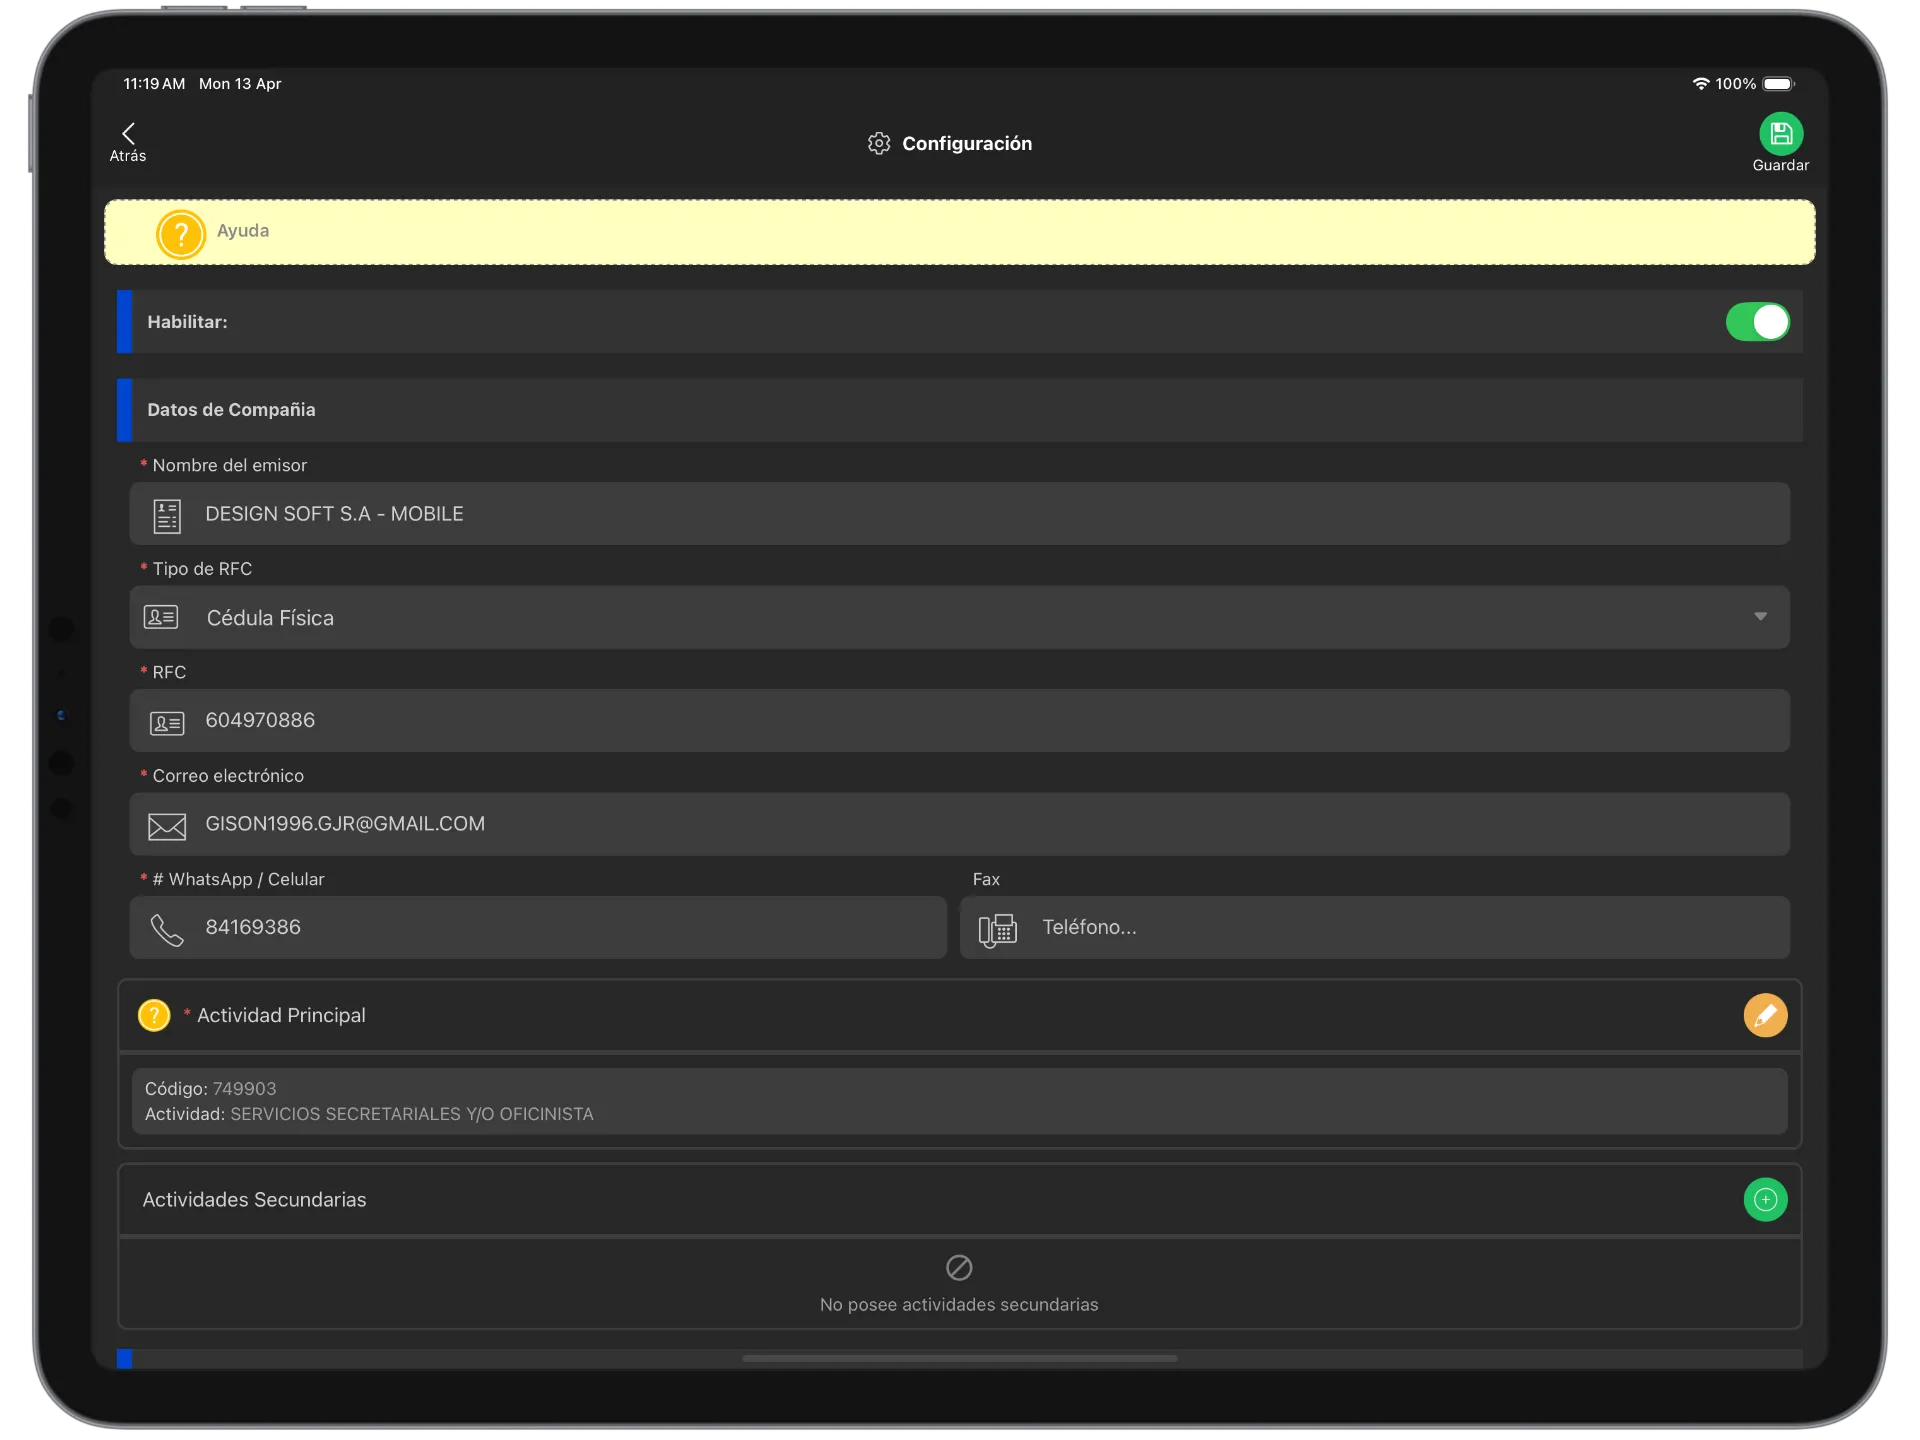Click the envelope icon in Correo electrónico field
Viewport: 1920px width, 1440px height.
(166, 824)
